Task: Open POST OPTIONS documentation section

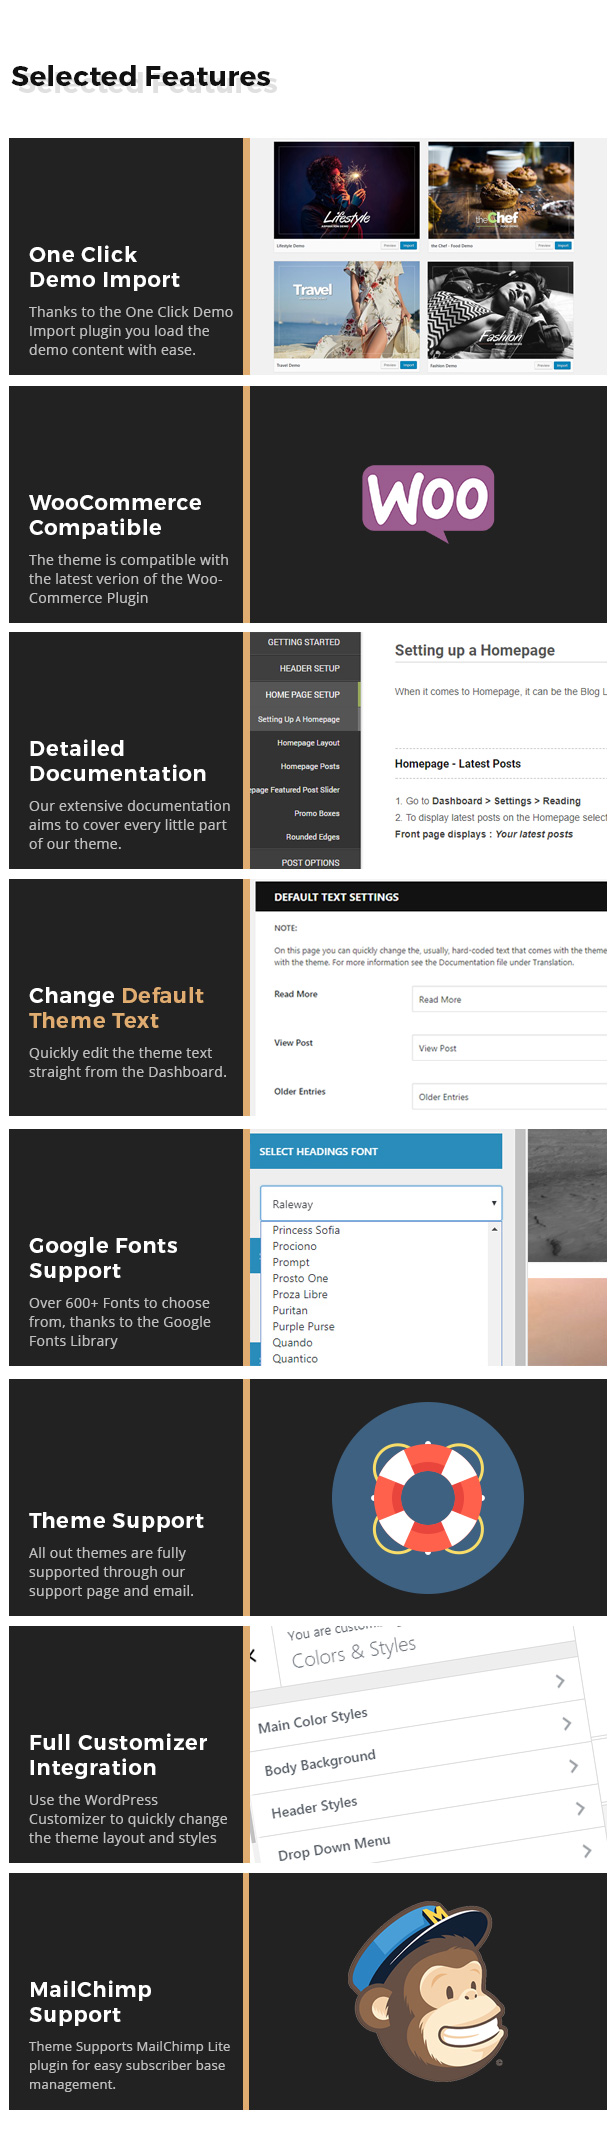Action: coord(304,862)
